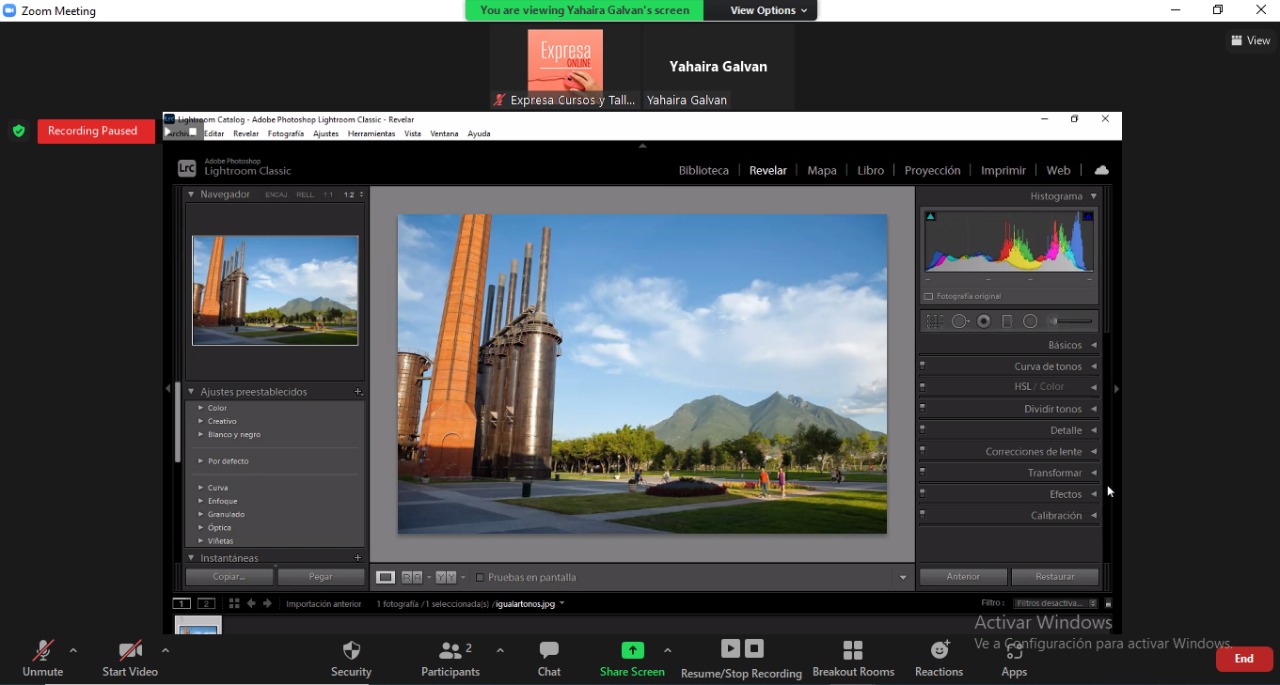Toggle the Efectos panel switch
Screen dimensions: 1280x685
(x=922, y=494)
